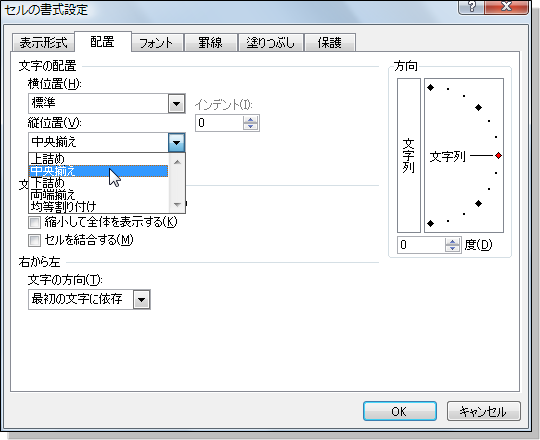The height and width of the screenshot is (440, 540).
Task: Open the 横位置 dropdown
Action: pyautogui.click(x=176, y=103)
